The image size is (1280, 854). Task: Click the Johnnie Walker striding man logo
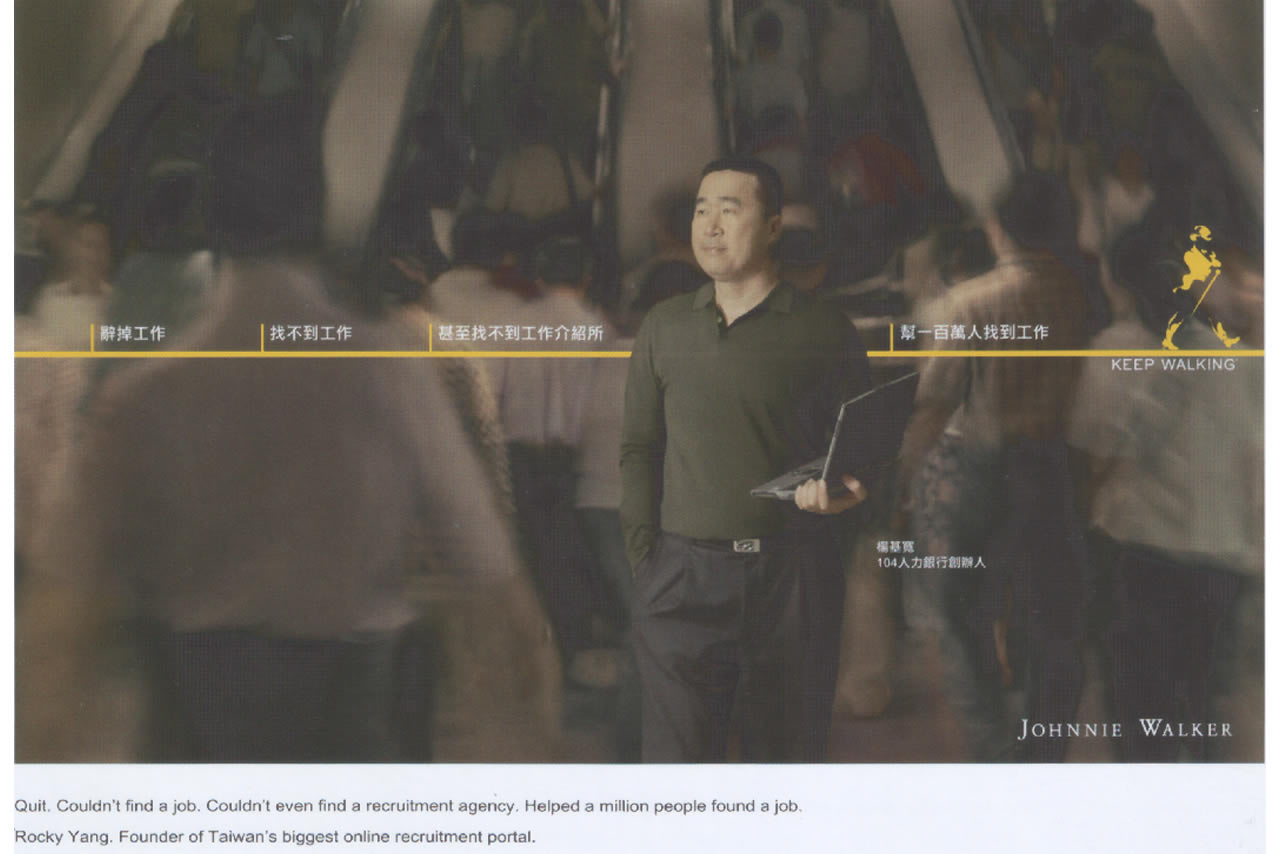click(1198, 287)
